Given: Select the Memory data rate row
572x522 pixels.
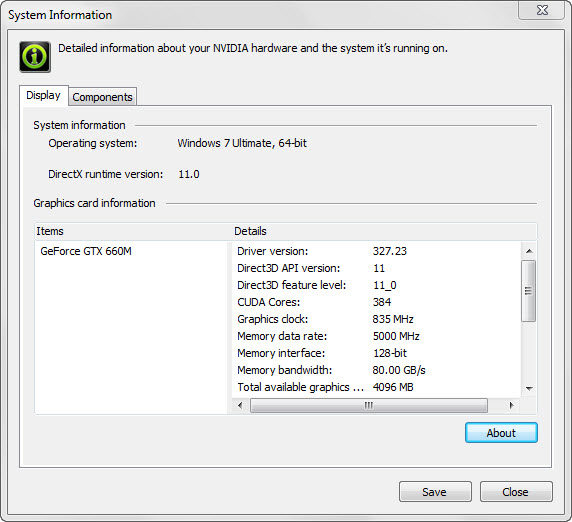Looking at the screenshot, I should 376,336.
